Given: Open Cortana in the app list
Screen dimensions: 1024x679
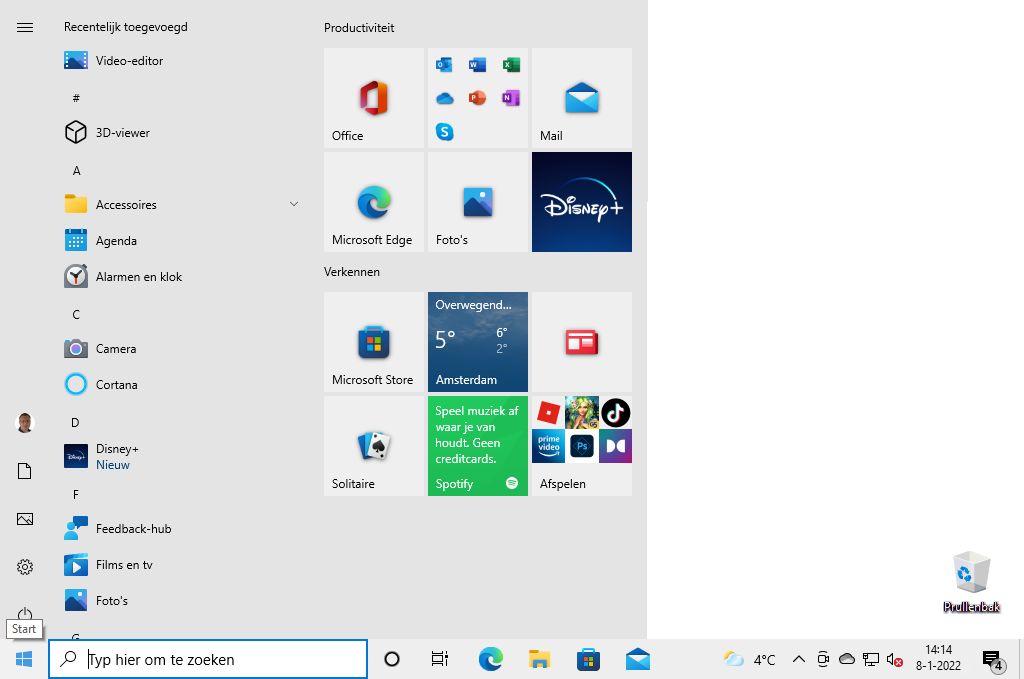Looking at the screenshot, I should [183, 385].
